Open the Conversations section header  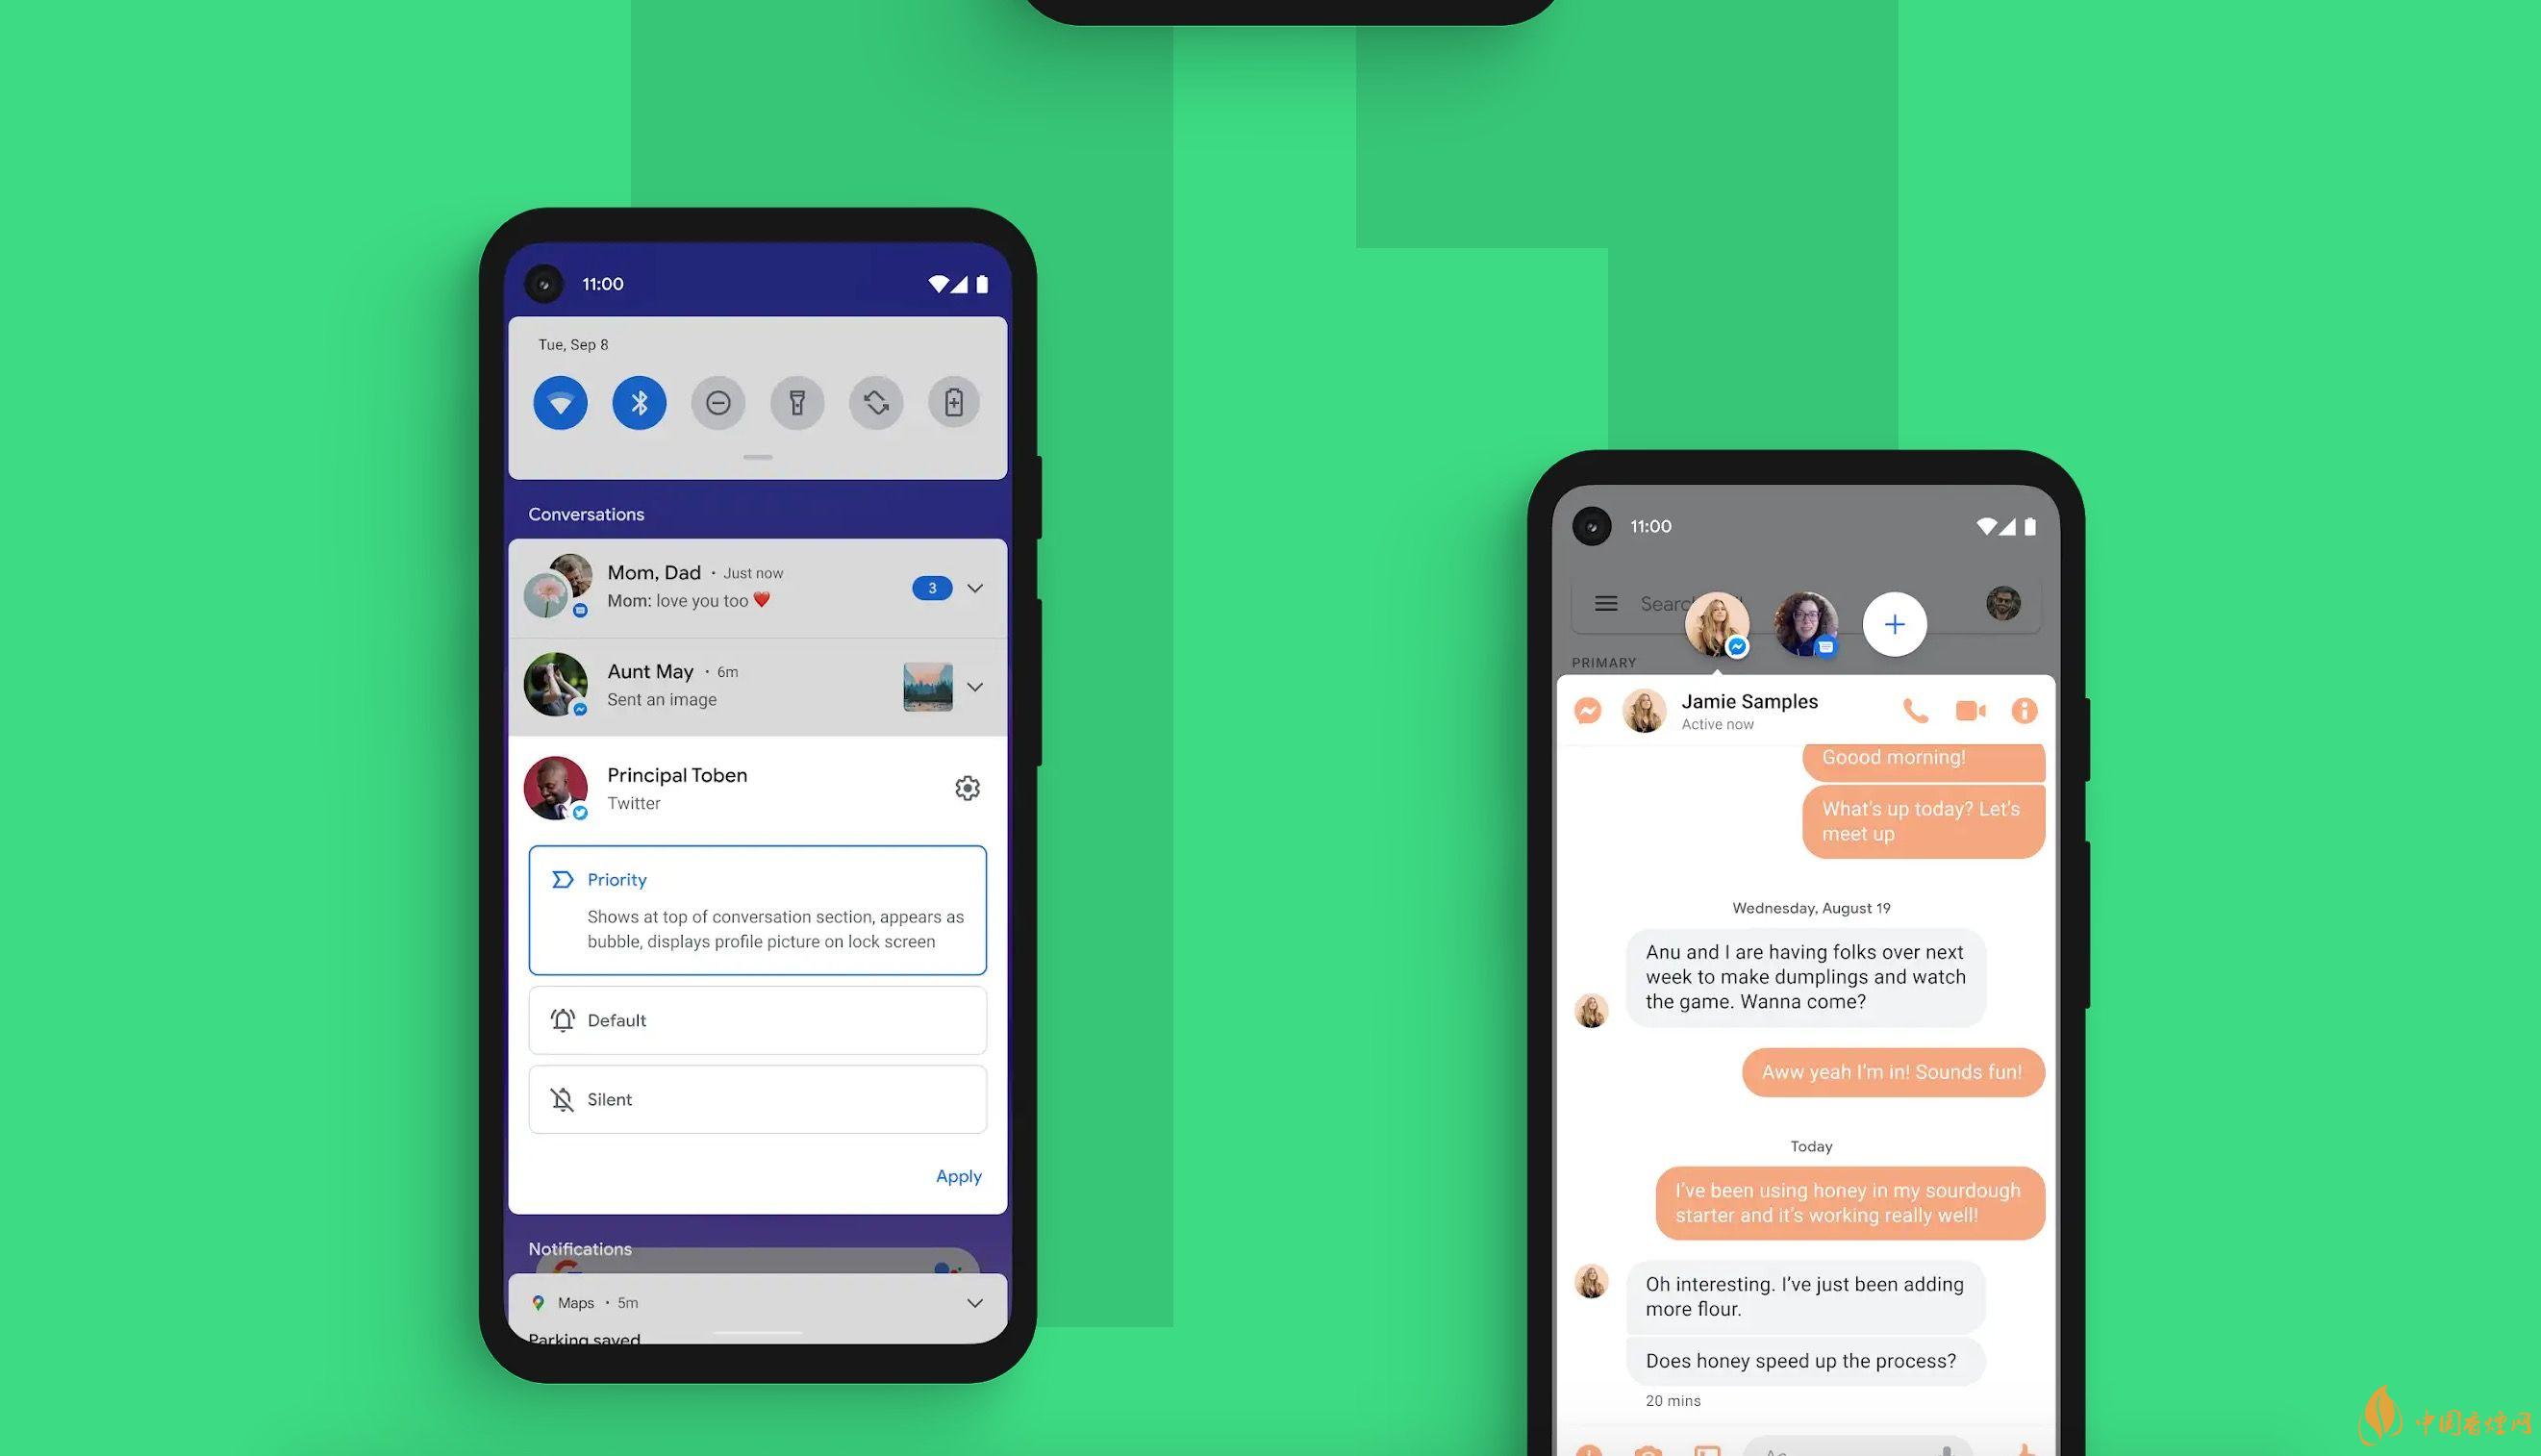[587, 514]
